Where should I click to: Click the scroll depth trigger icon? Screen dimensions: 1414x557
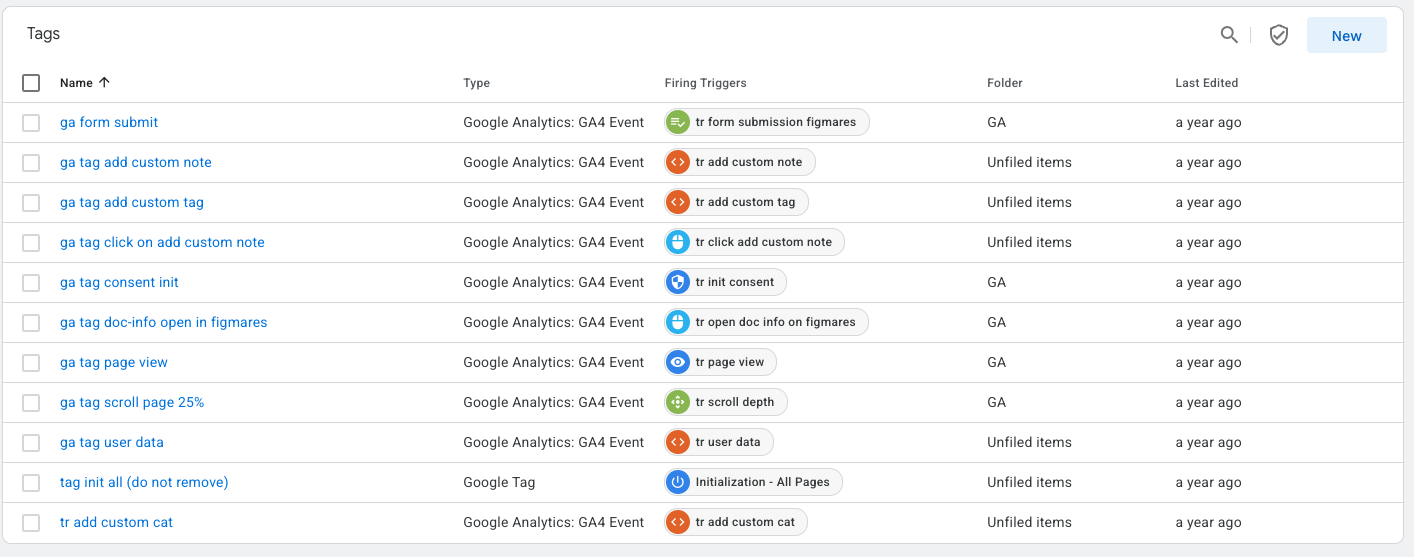coord(678,402)
